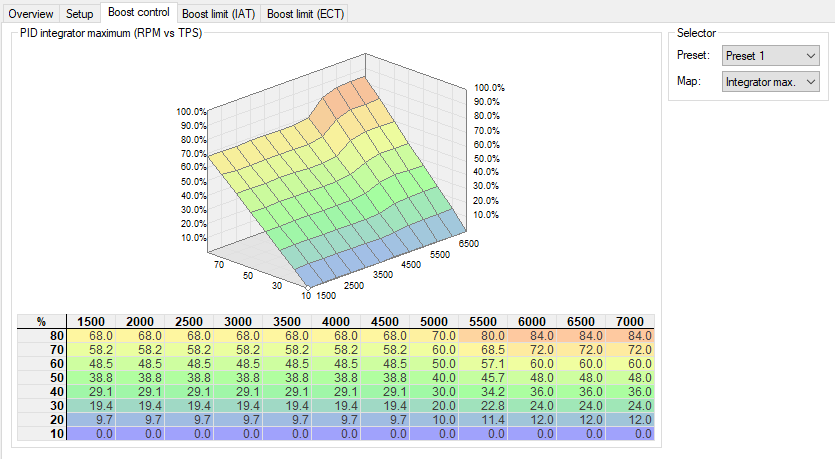The height and width of the screenshot is (459, 835).
Task: Select cell 72.0 at 6000 RPM, 70 TPS
Action: 532,350
